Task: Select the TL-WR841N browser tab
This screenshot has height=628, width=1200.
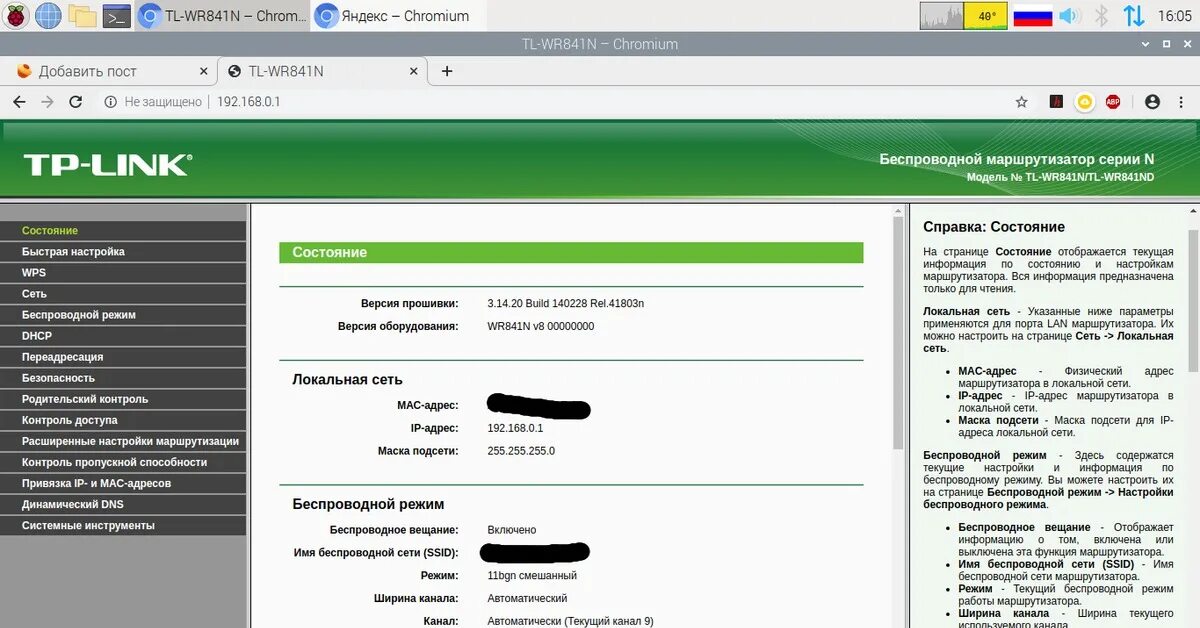Action: [x=322, y=71]
